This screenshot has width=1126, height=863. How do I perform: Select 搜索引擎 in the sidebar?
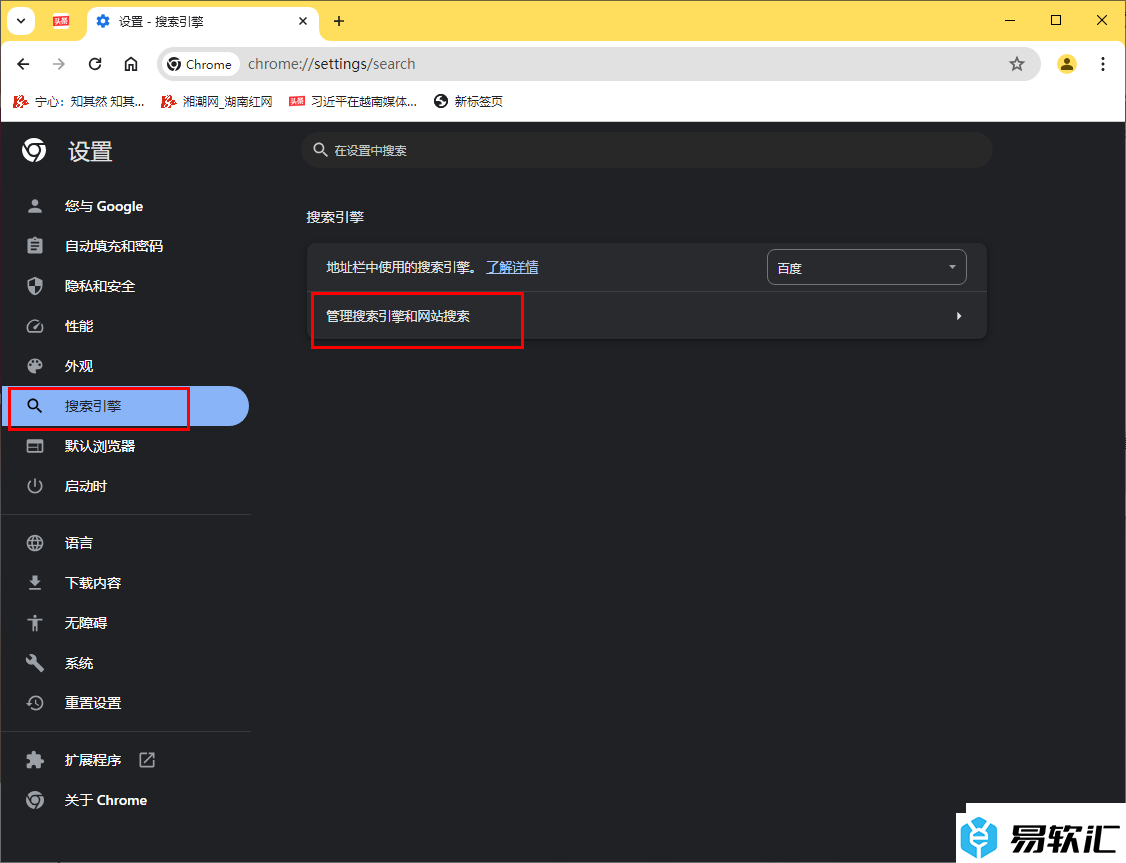tap(125, 406)
